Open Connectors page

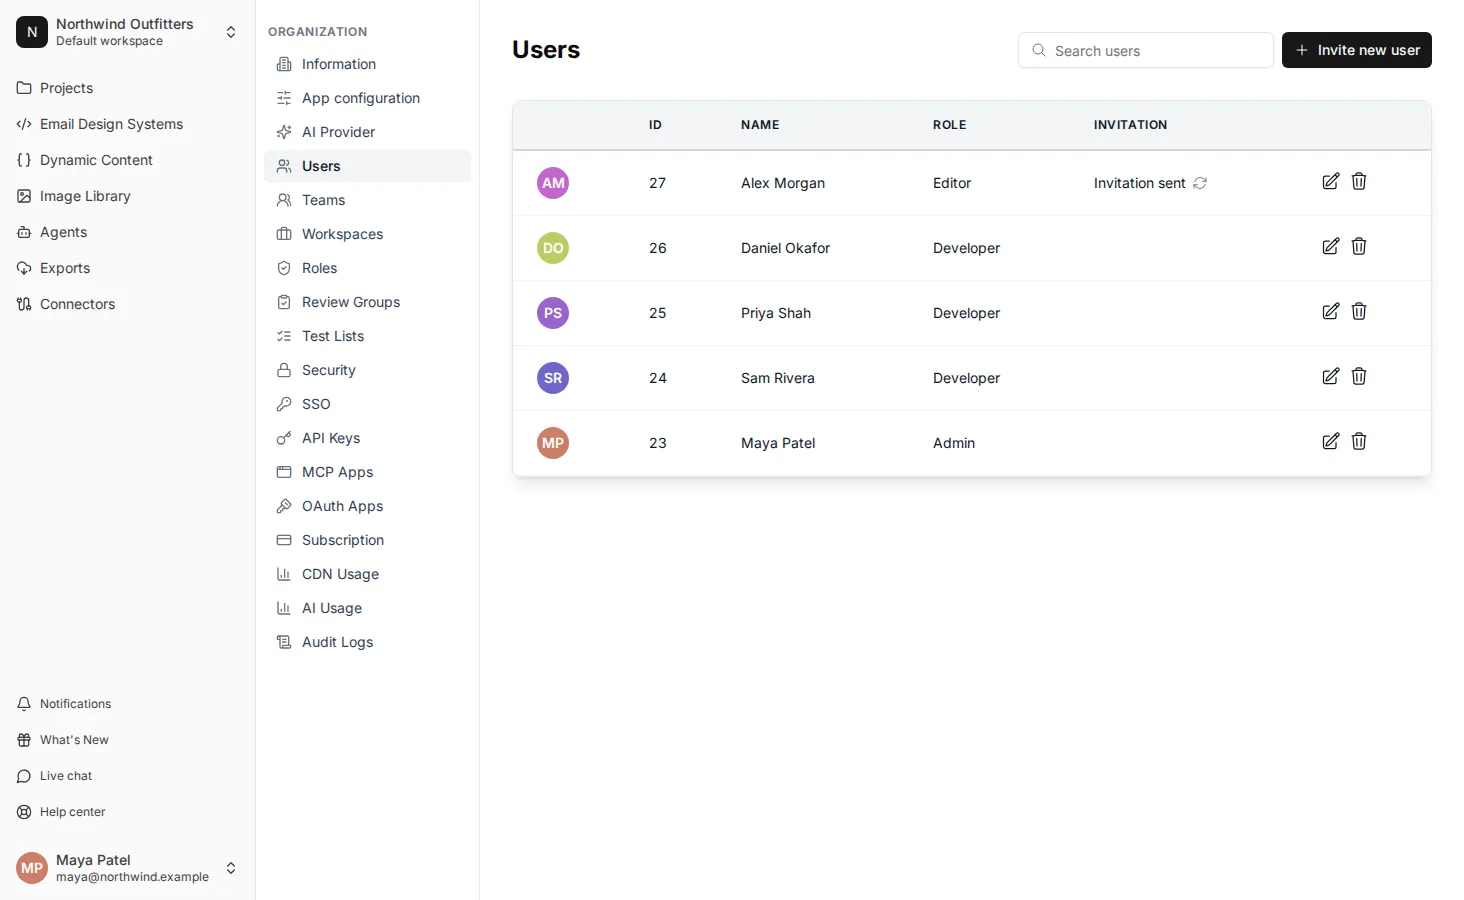[x=128, y=304]
